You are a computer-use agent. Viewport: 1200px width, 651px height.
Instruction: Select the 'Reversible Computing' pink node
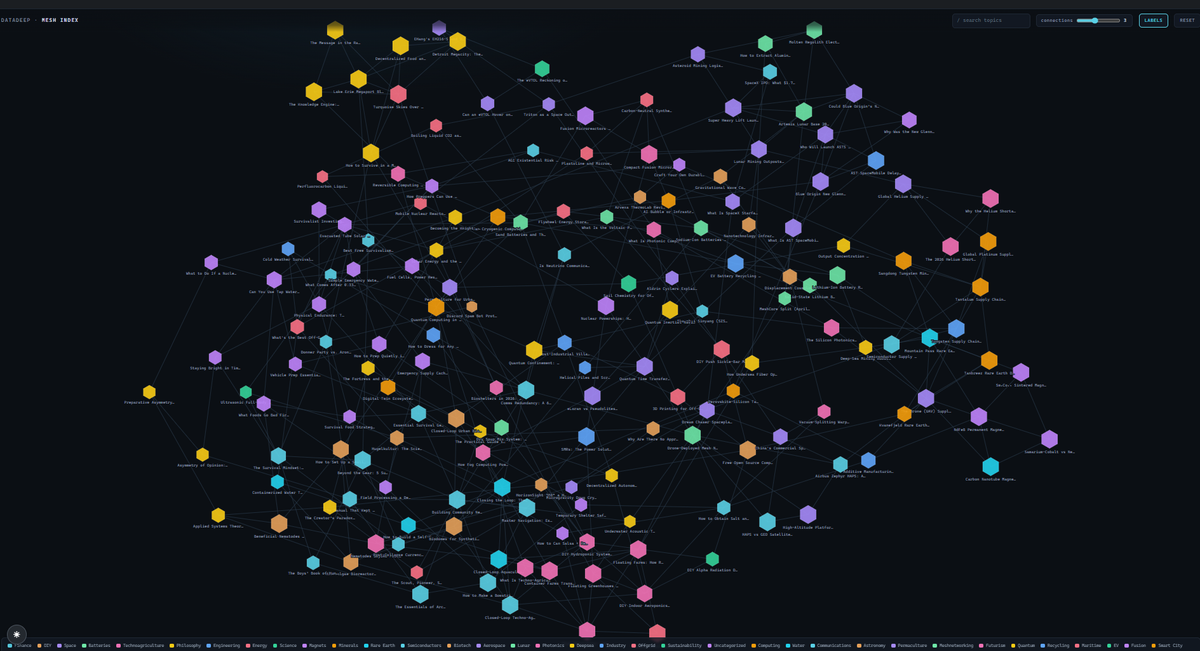[398, 174]
